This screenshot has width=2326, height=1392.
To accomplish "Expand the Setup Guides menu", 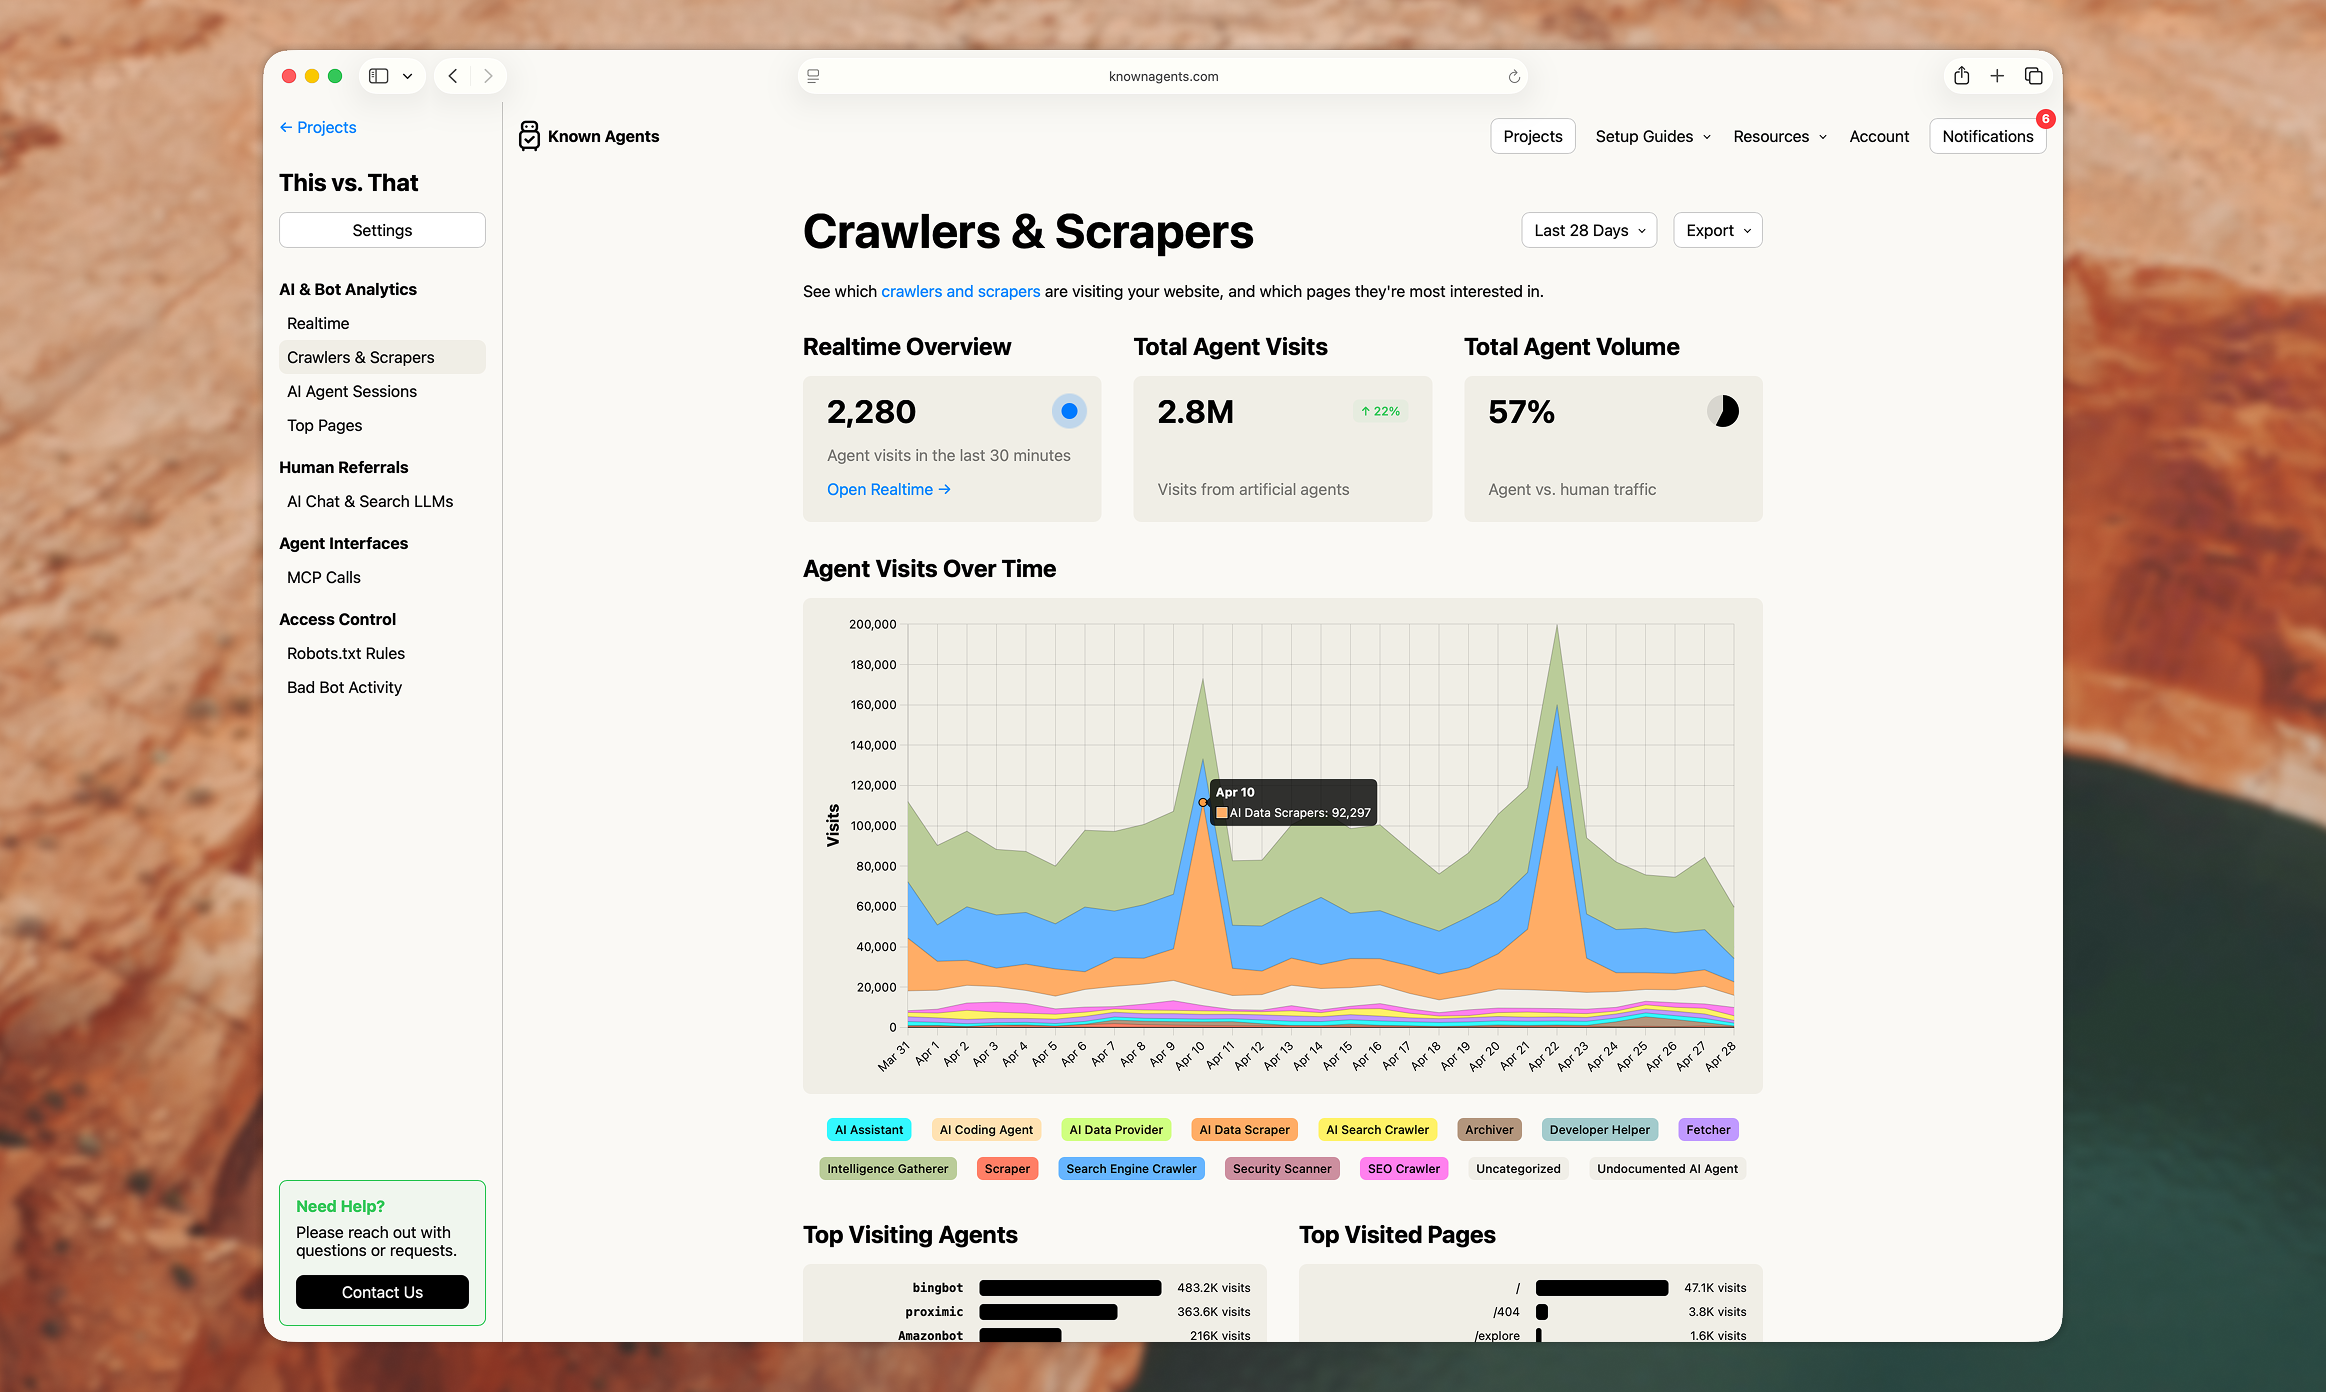I will tap(1652, 136).
